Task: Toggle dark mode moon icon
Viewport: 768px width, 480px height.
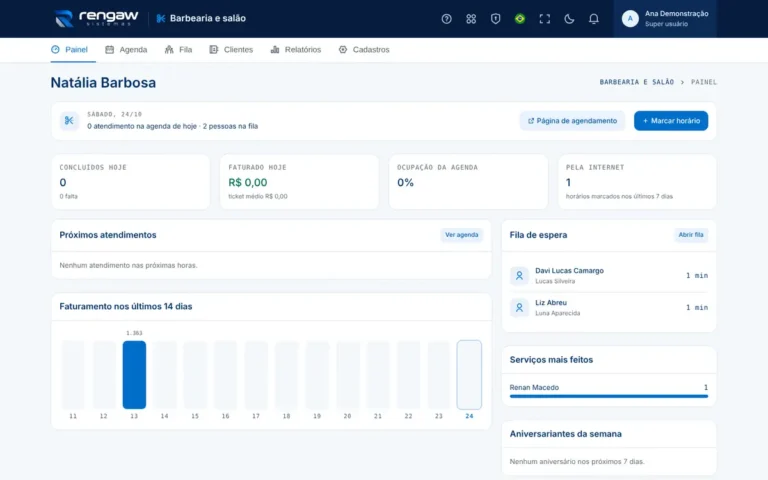Action: (x=569, y=19)
